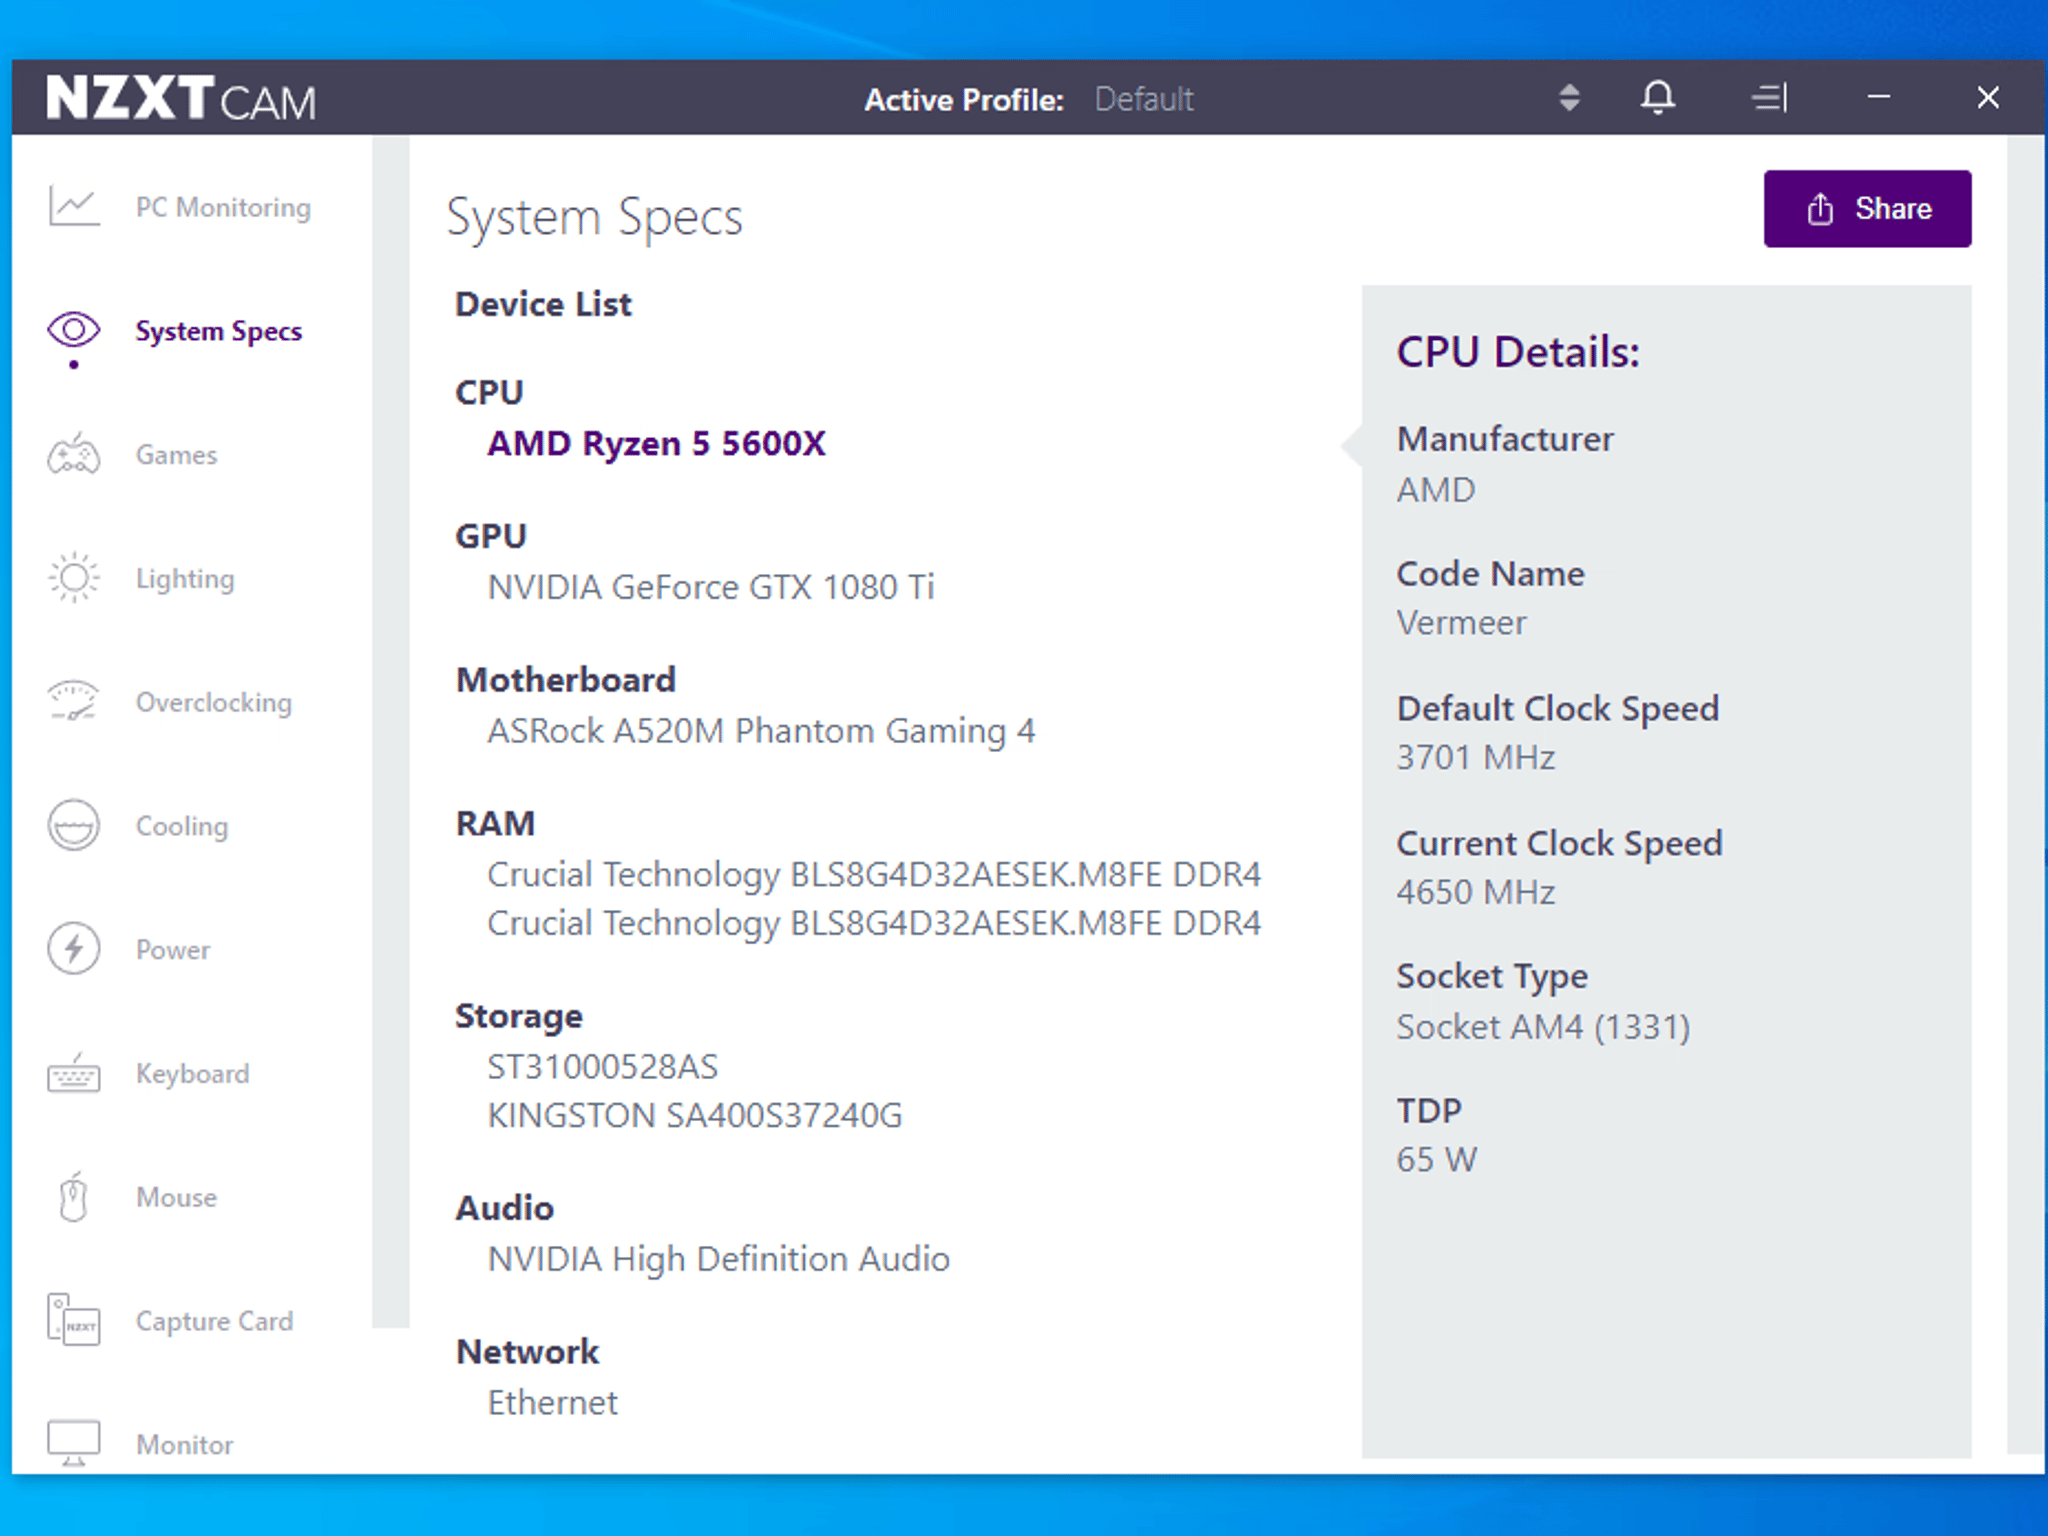Collapse the sidebar with the menu icon
This screenshot has width=2048, height=1536.
click(1769, 98)
